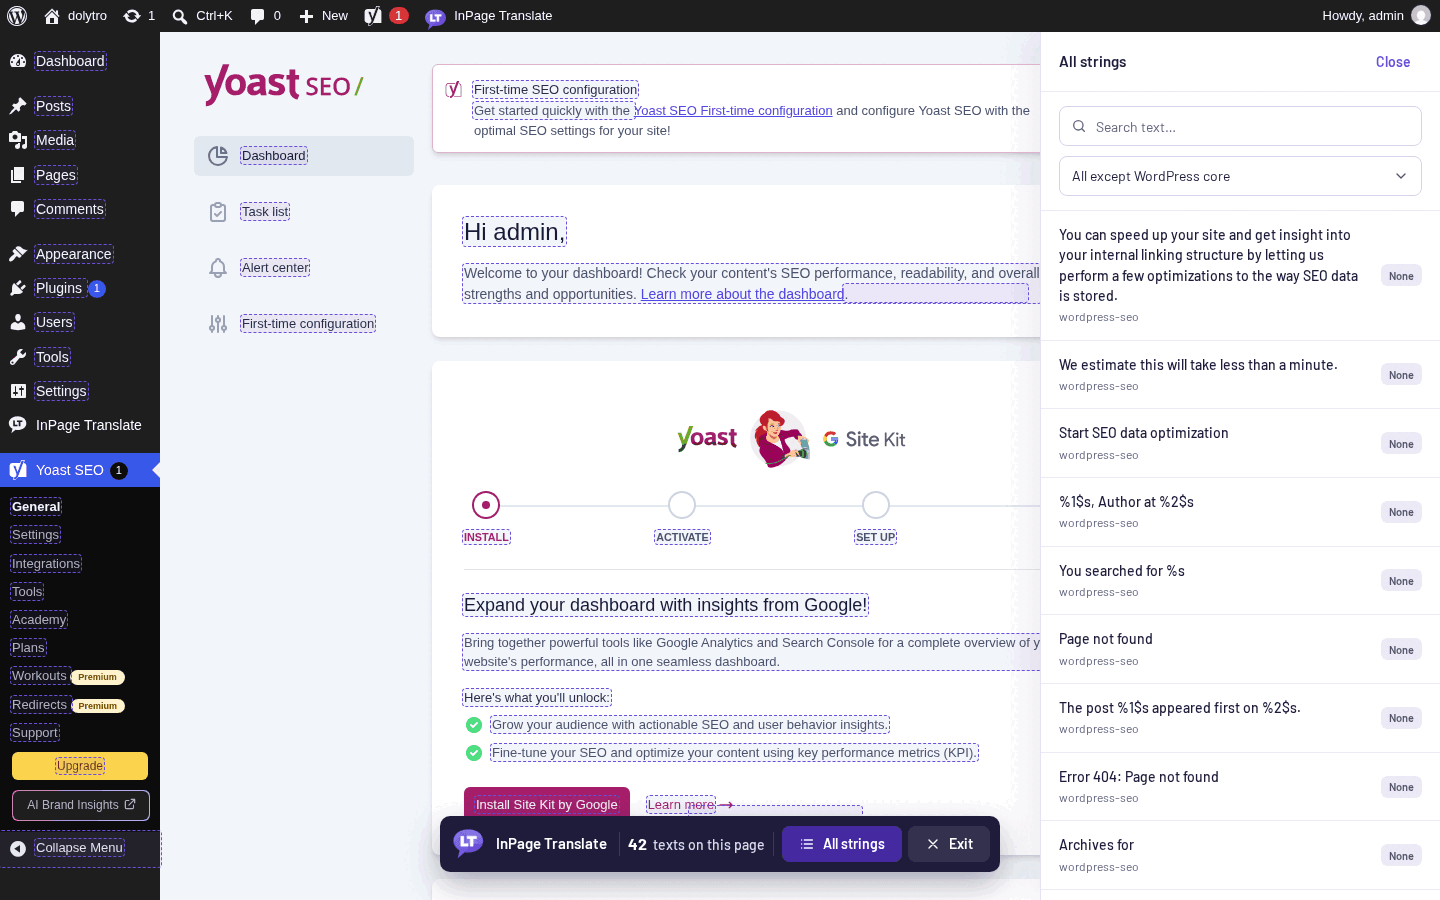Focus the Search text field
This screenshot has height=900, width=1440.
(1240, 126)
